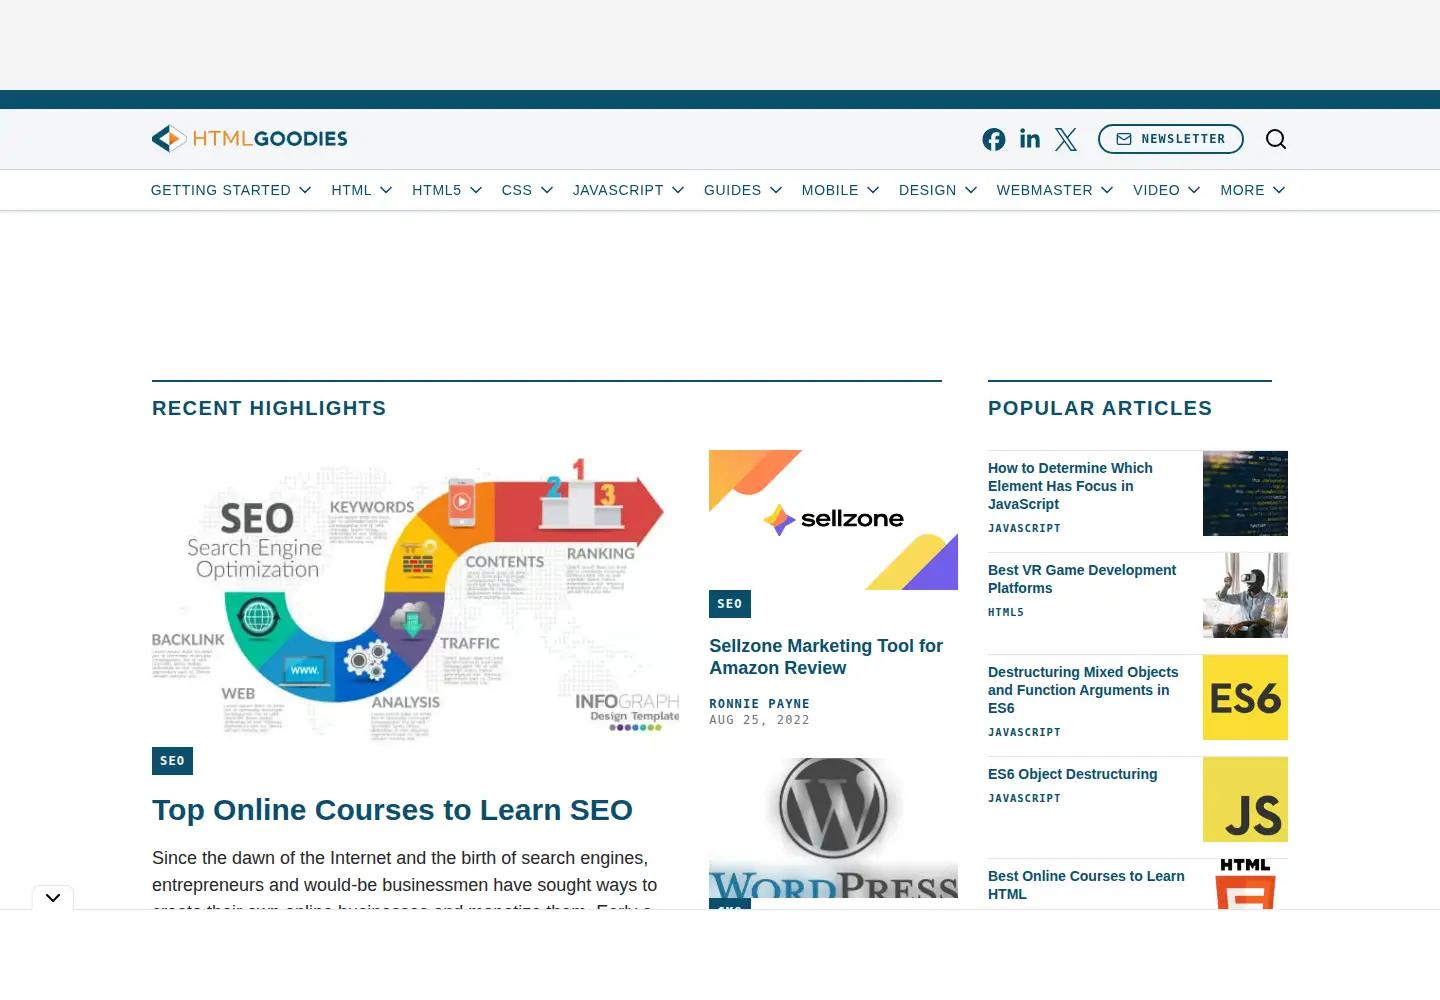This screenshot has width=1440, height=1000.
Task: Click the VR headset man thumbnail
Action: [1245, 595]
